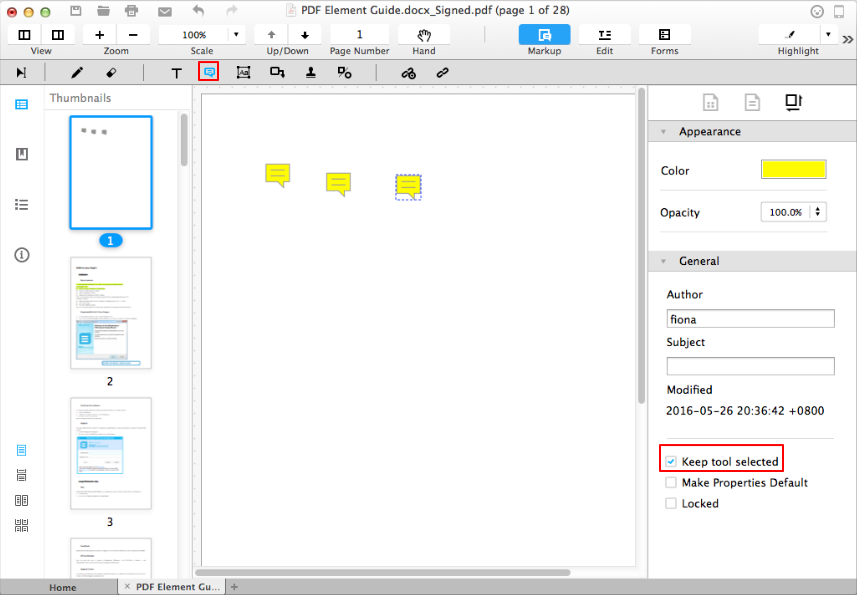Open the Hand tool
857x595 pixels.
(423, 36)
